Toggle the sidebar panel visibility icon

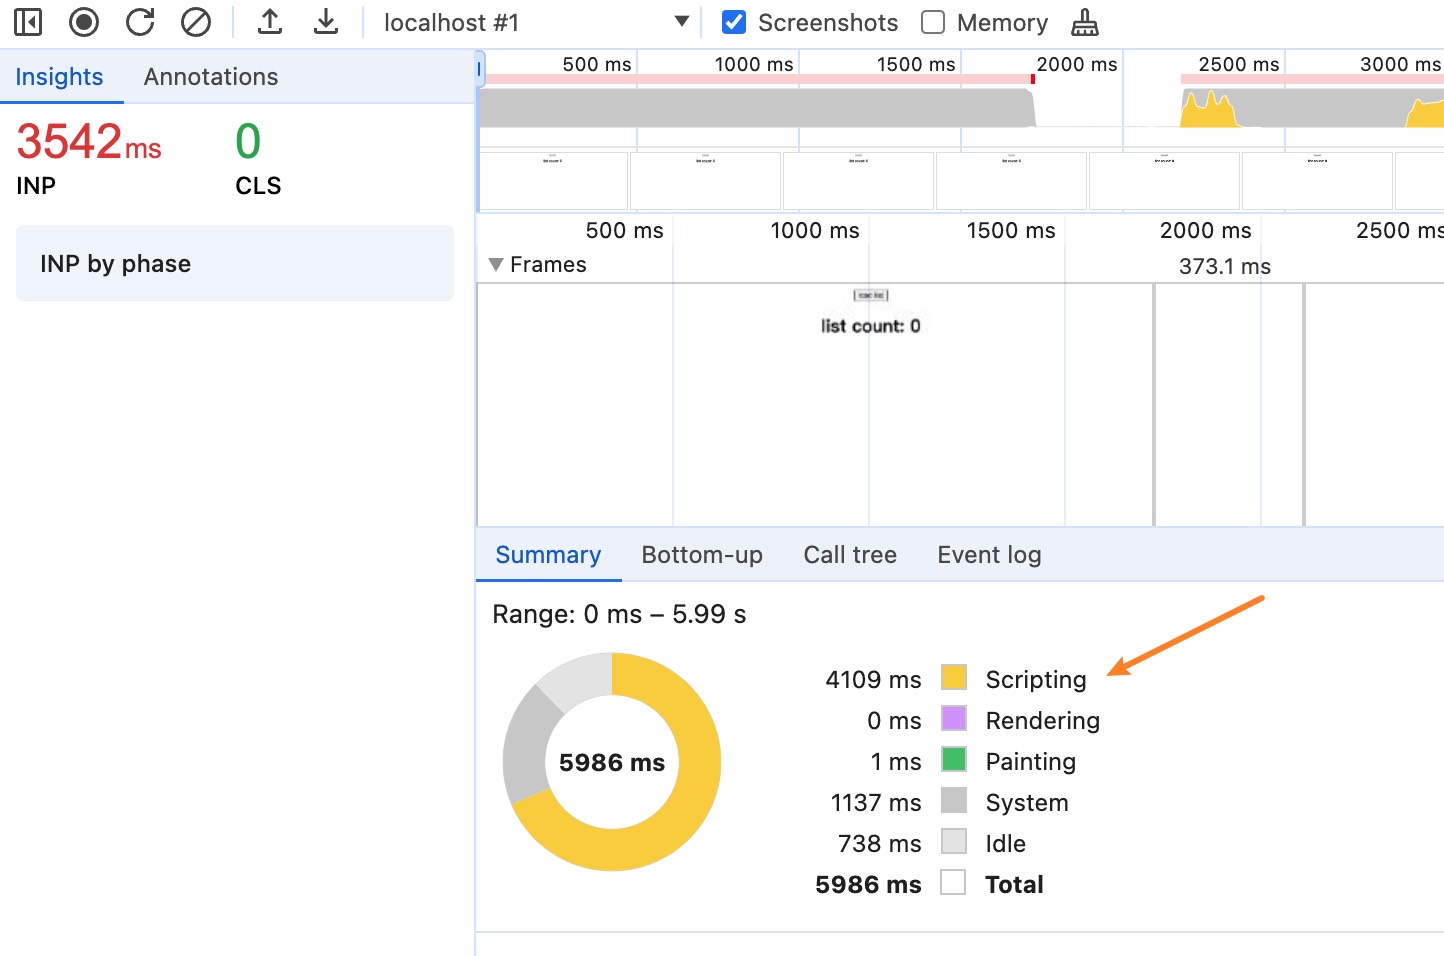pos(27,22)
